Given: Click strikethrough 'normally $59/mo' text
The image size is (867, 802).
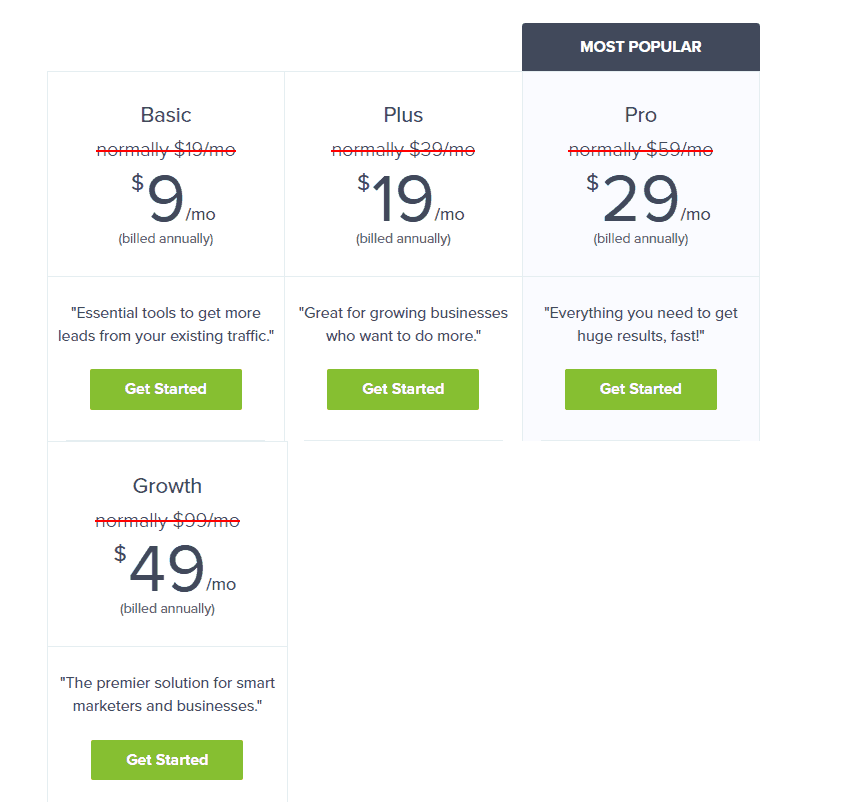Looking at the screenshot, I should tap(641, 149).
